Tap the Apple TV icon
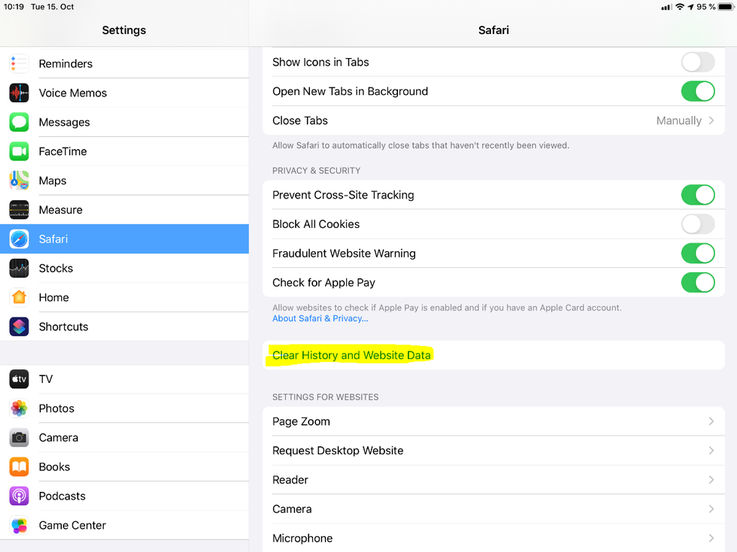The image size is (737, 552). click(x=19, y=379)
